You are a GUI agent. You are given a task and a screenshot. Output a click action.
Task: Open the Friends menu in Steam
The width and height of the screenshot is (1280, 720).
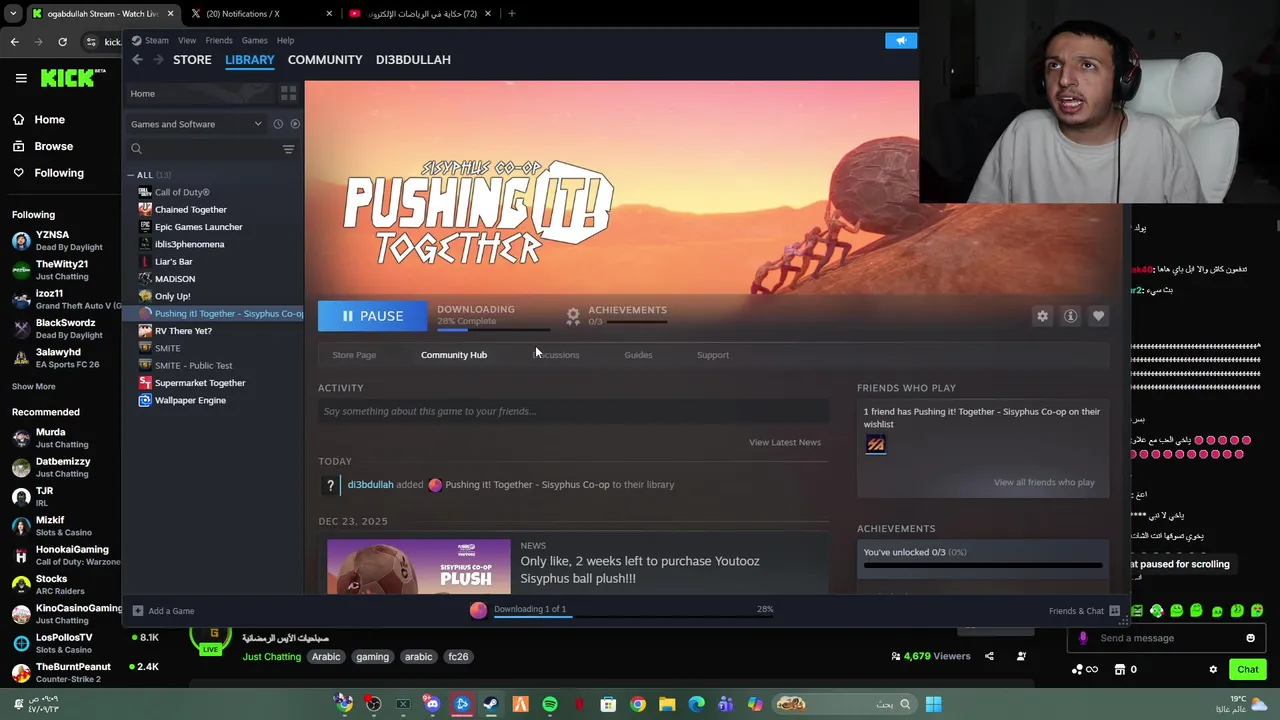tap(218, 40)
